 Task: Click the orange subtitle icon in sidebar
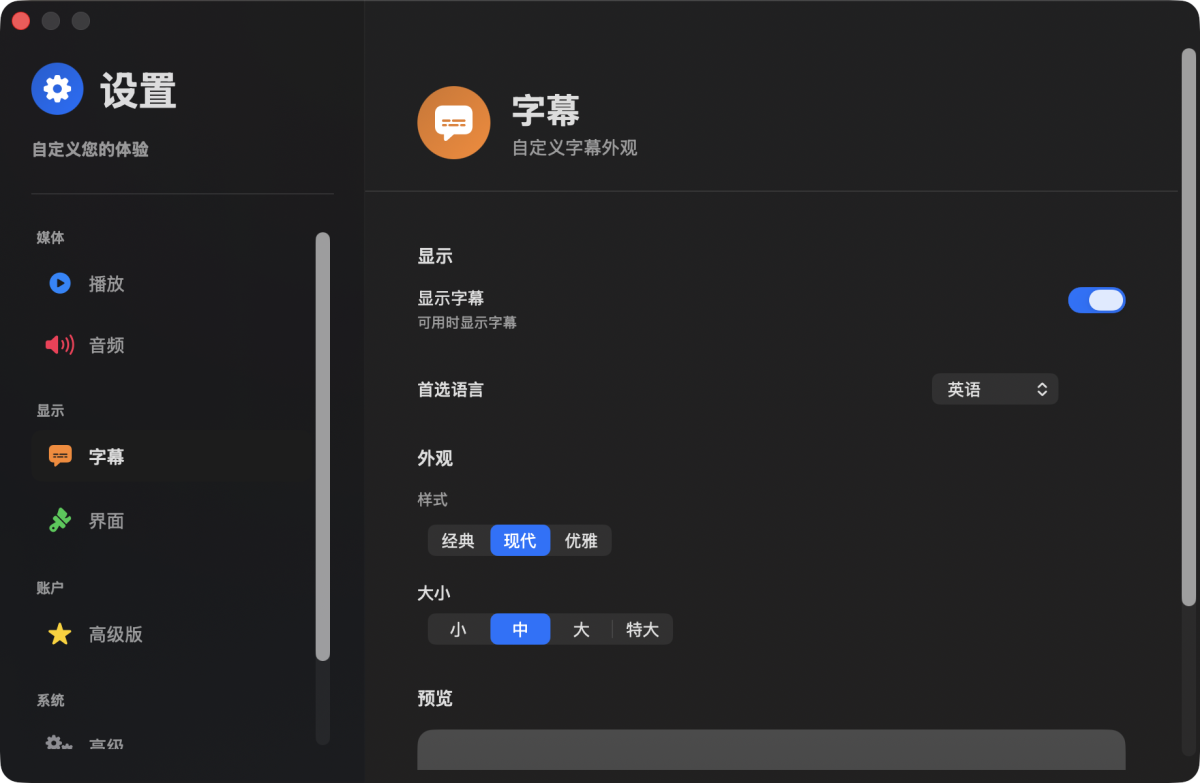(60, 457)
